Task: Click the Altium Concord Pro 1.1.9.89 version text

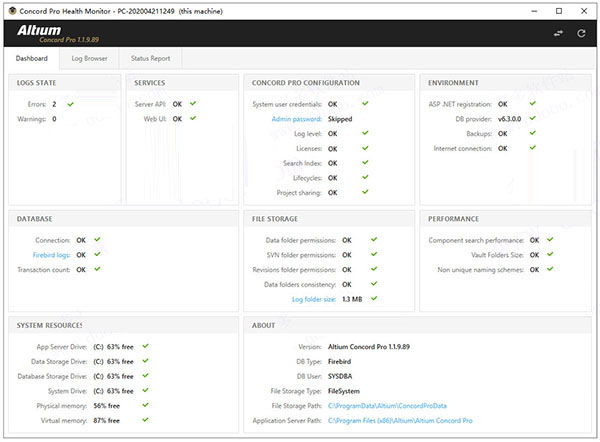Action: 369,347
